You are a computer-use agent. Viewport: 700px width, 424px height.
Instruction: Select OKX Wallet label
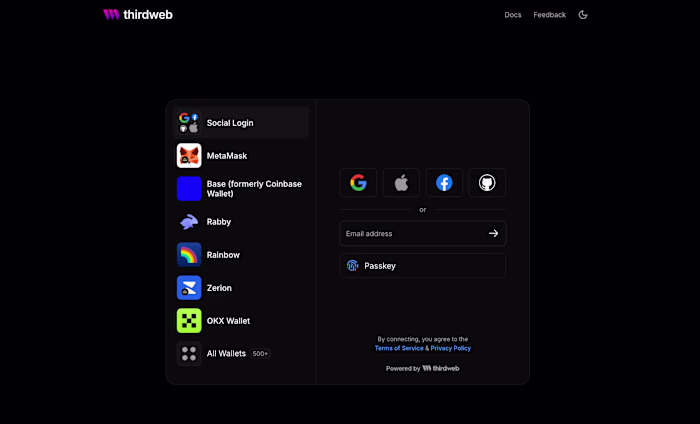point(228,321)
